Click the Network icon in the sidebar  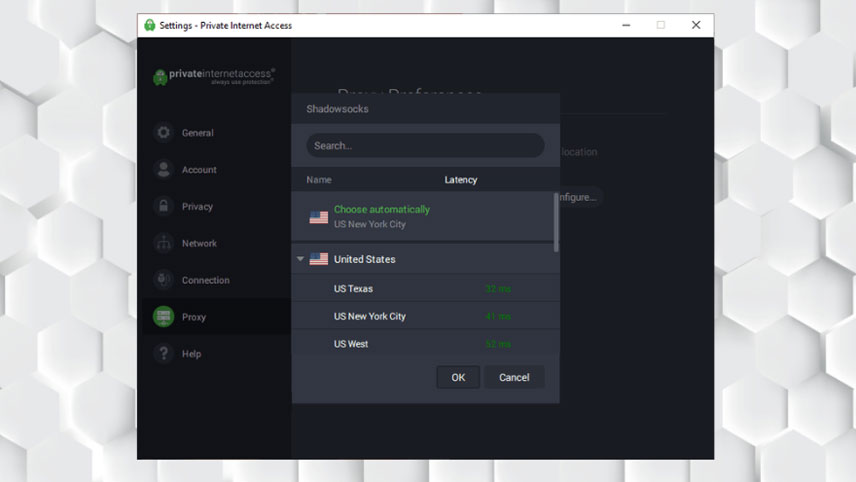click(x=163, y=243)
